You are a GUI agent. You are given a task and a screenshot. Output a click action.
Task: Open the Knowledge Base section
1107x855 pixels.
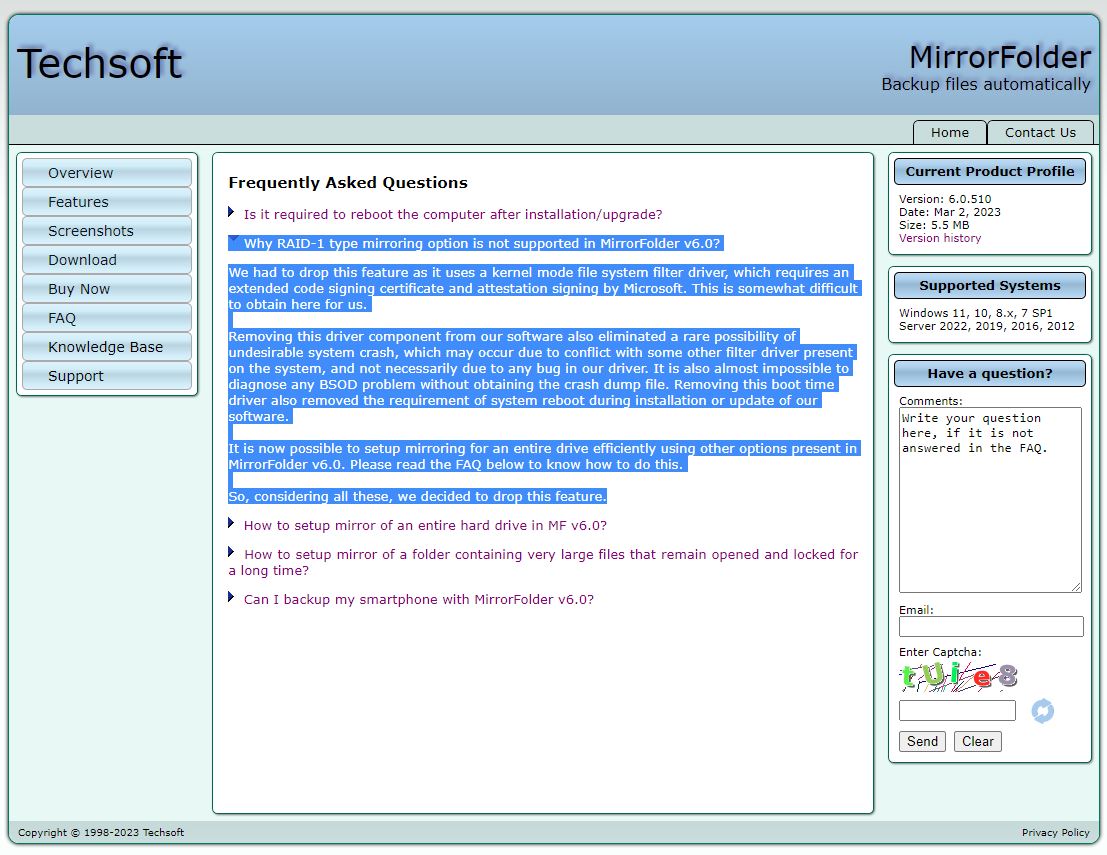pyautogui.click(x=105, y=347)
